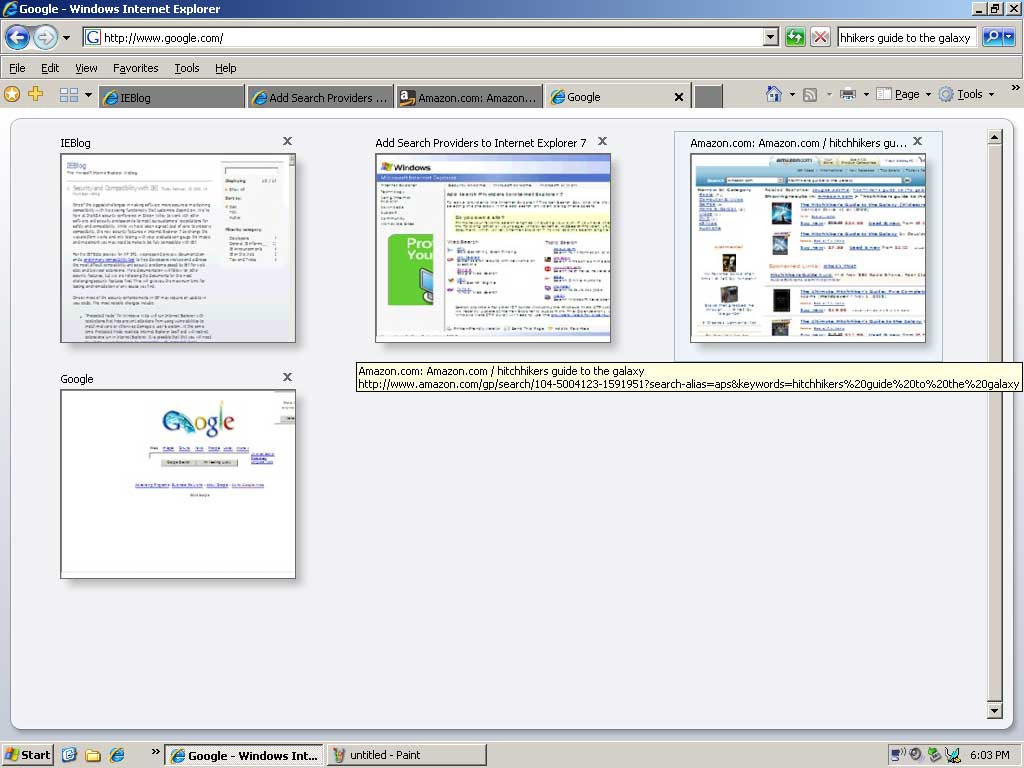Screen dimensions: 1024x768
Task: Expand the command bar overflow chevron
Action: coord(1015,88)
